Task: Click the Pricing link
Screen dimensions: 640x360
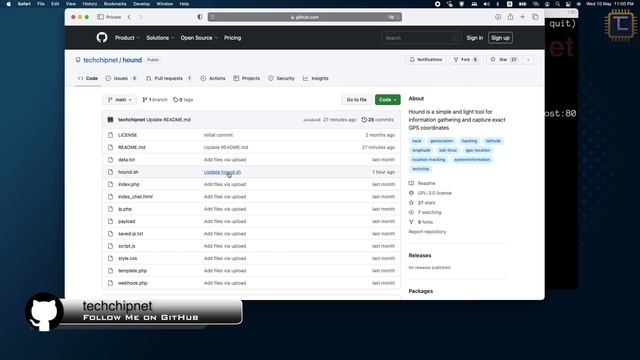Action: click(232, 38)
